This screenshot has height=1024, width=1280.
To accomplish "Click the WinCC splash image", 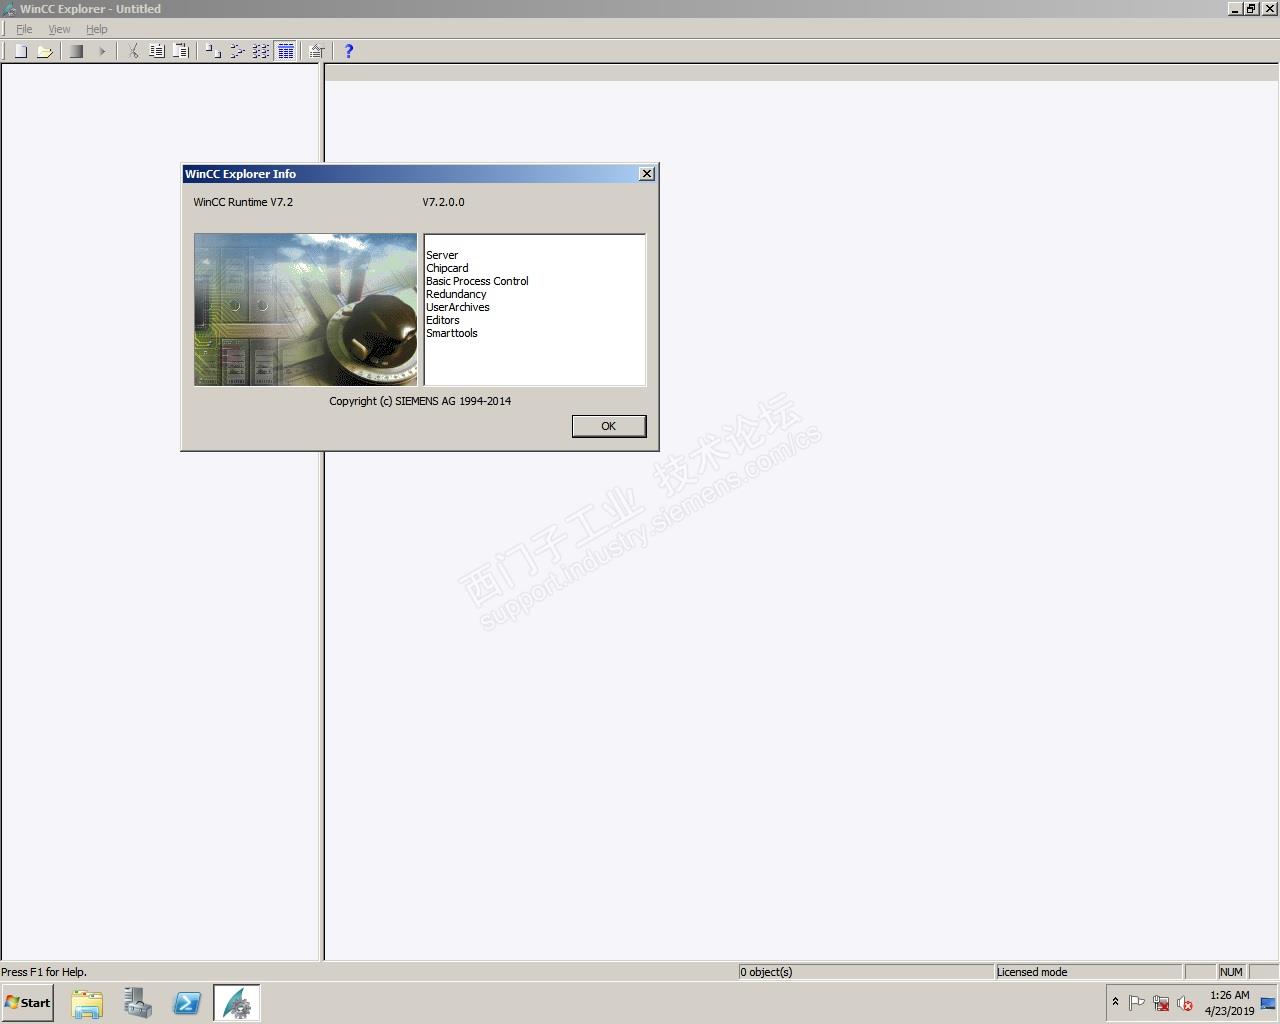I will coord(305,309).
